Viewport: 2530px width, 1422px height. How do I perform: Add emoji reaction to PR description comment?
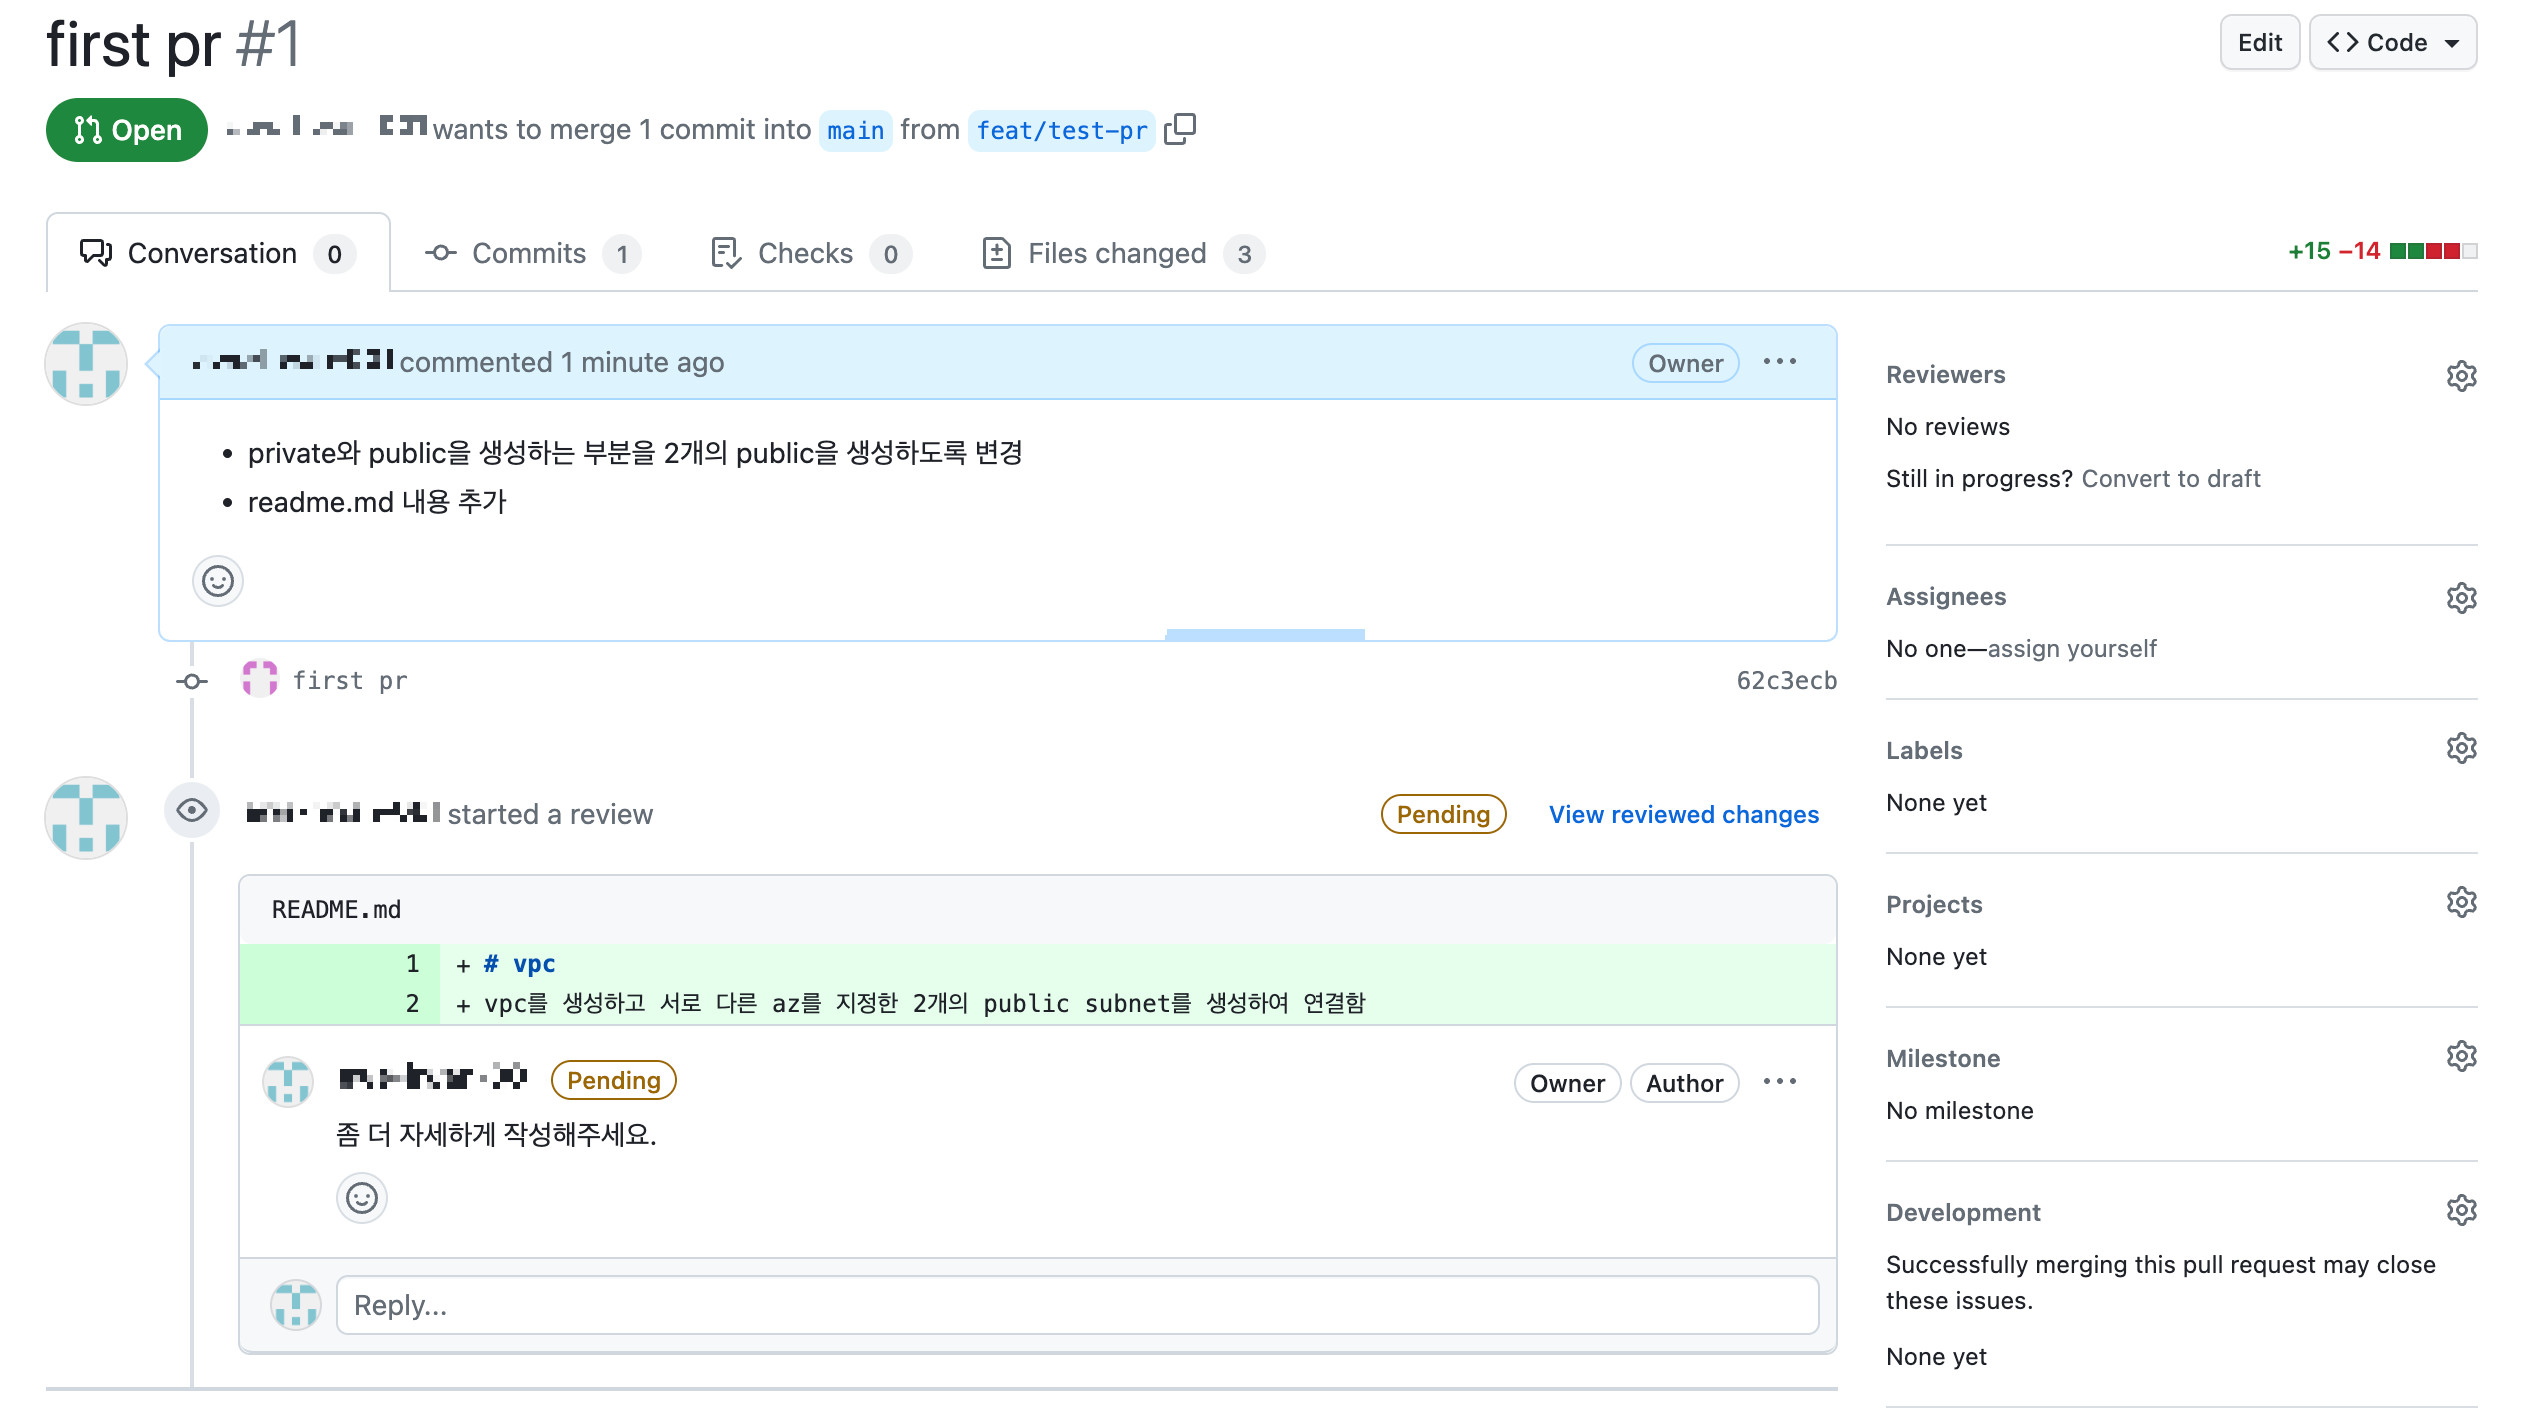[x=218, y=581]
